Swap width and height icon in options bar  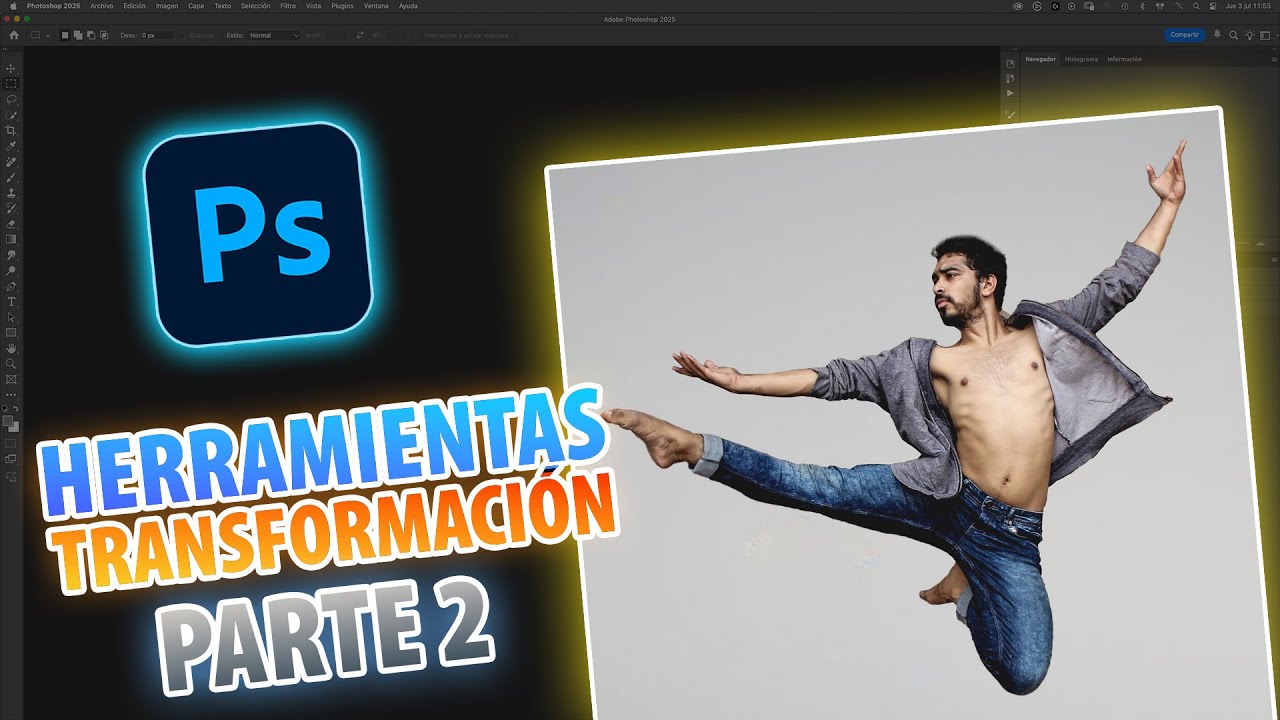coord(360,35)
